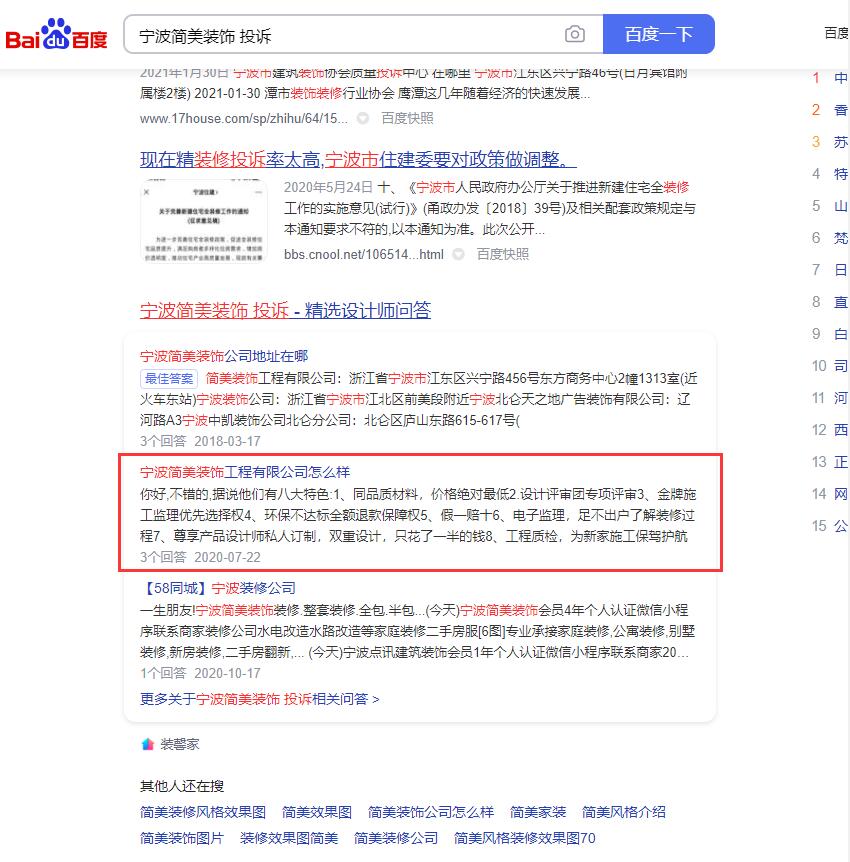850x862 pixels.
Task: Click the Baidu logo
Action: coord(57,35)
